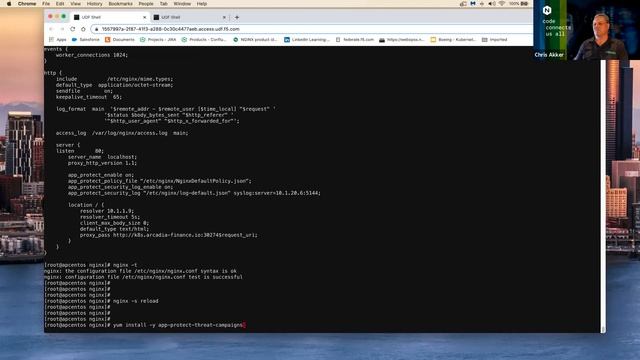Click the 'worker_connections 1024;' line
Image resolution: width=640 pixels, height=360 pixels.
[92, 55]
